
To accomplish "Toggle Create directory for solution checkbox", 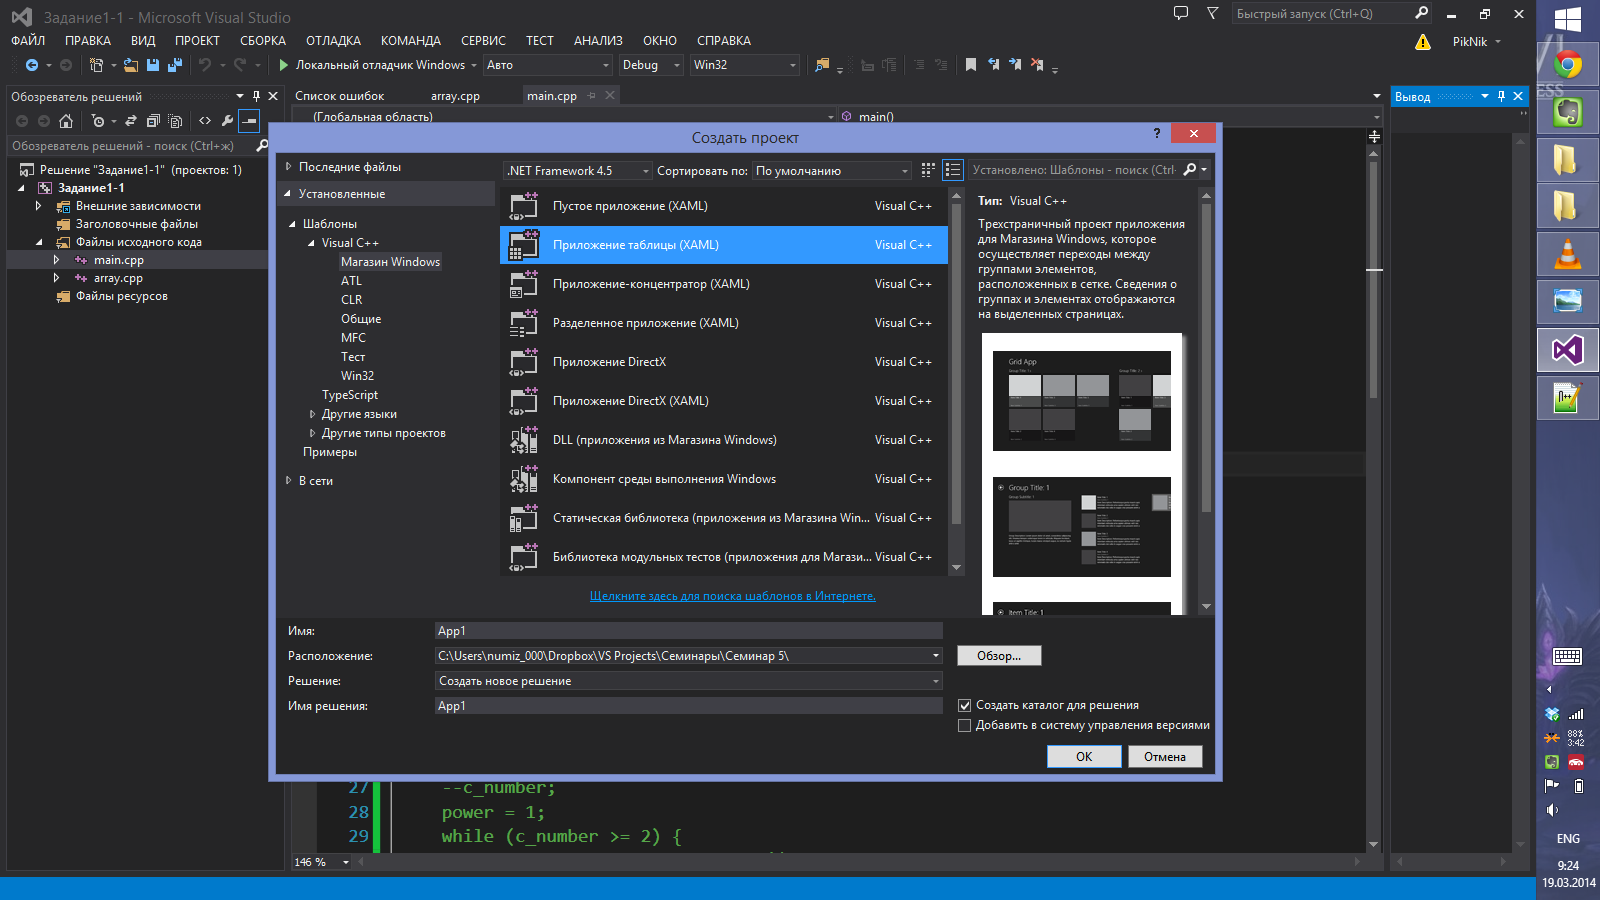I will tap(965, 705).
